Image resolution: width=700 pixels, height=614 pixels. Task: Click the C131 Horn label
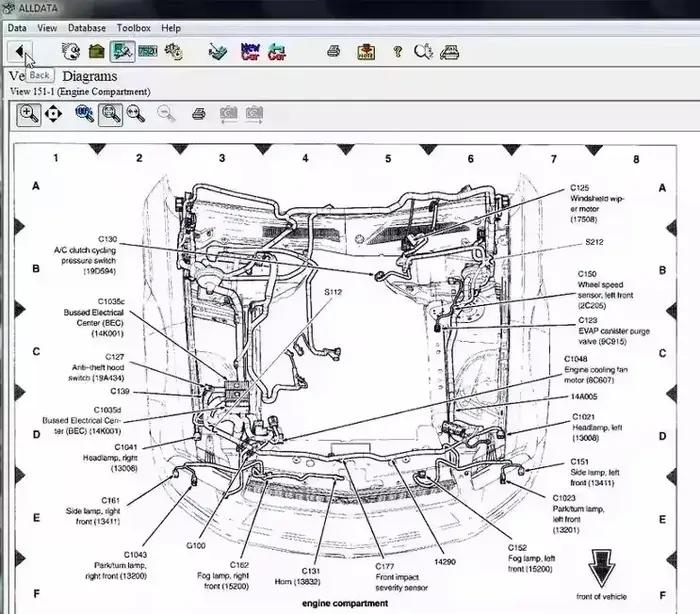coord(297,576)
